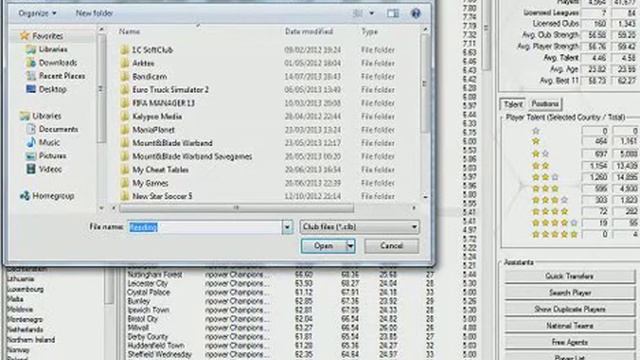Open the 1C SoftClub folder icon
The height and width of the screenshot is (360, 640).
[125, 50]
